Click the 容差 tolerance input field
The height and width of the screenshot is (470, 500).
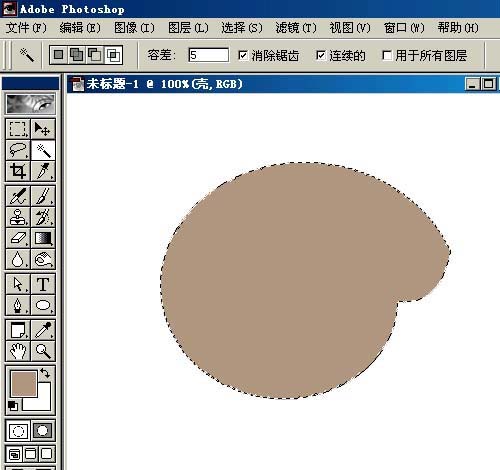coord(209,55)
